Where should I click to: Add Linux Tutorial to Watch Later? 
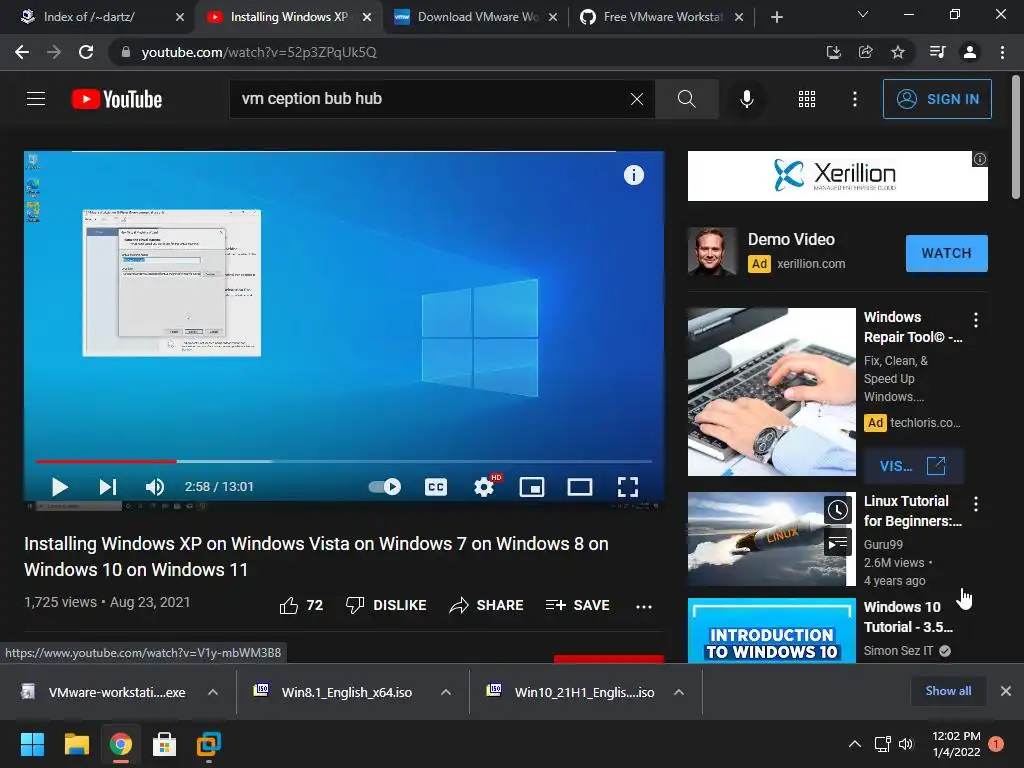point(837,510)
